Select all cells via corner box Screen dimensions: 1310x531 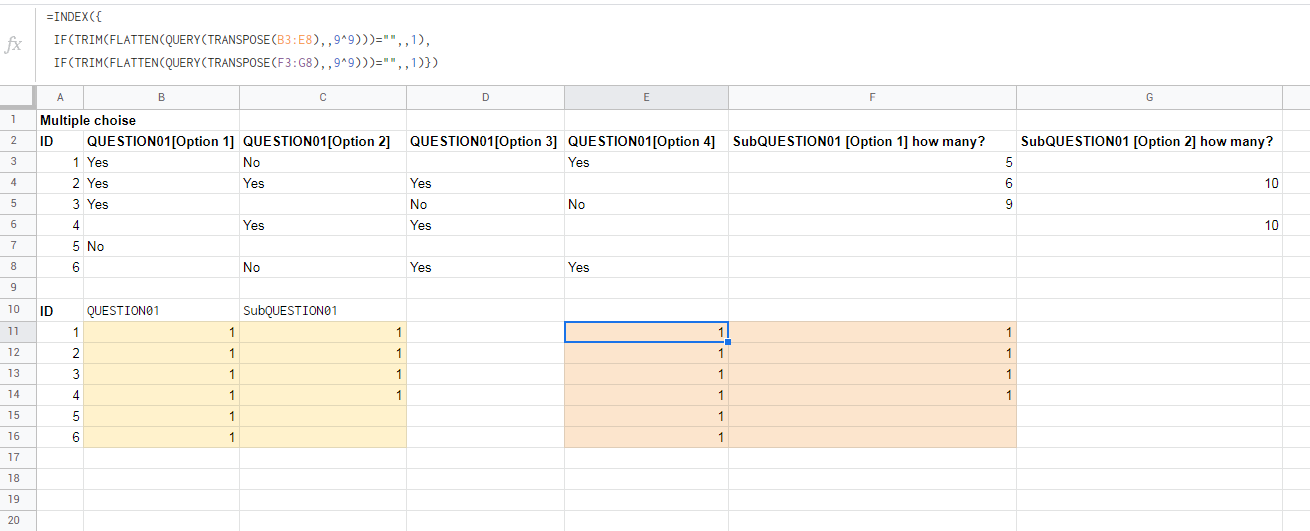point(18,97)
